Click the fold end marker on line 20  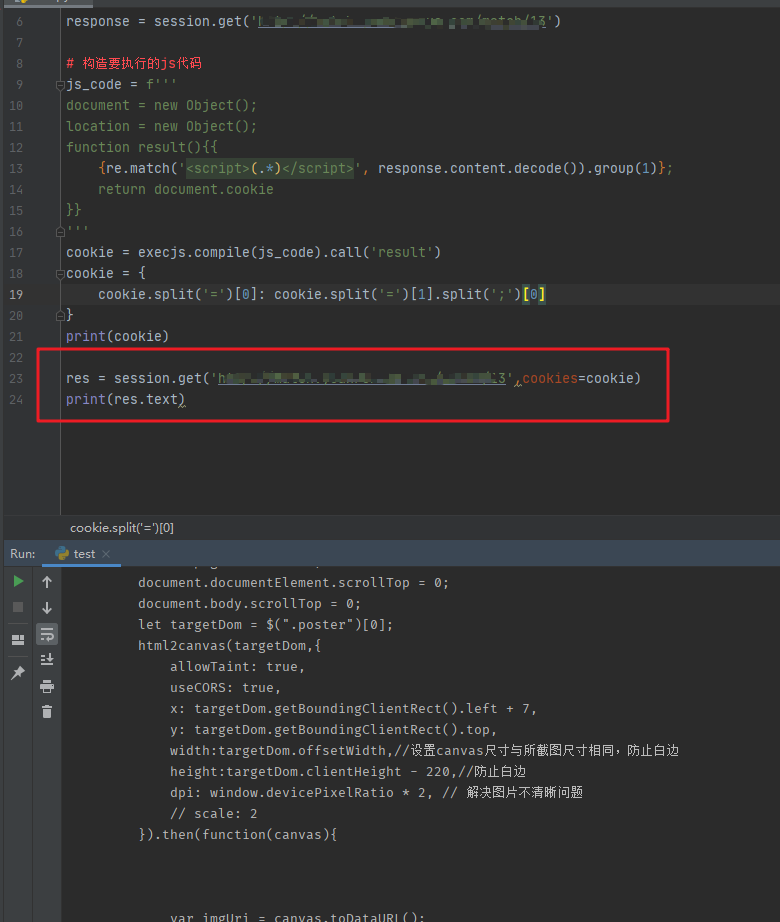(60, 316)
